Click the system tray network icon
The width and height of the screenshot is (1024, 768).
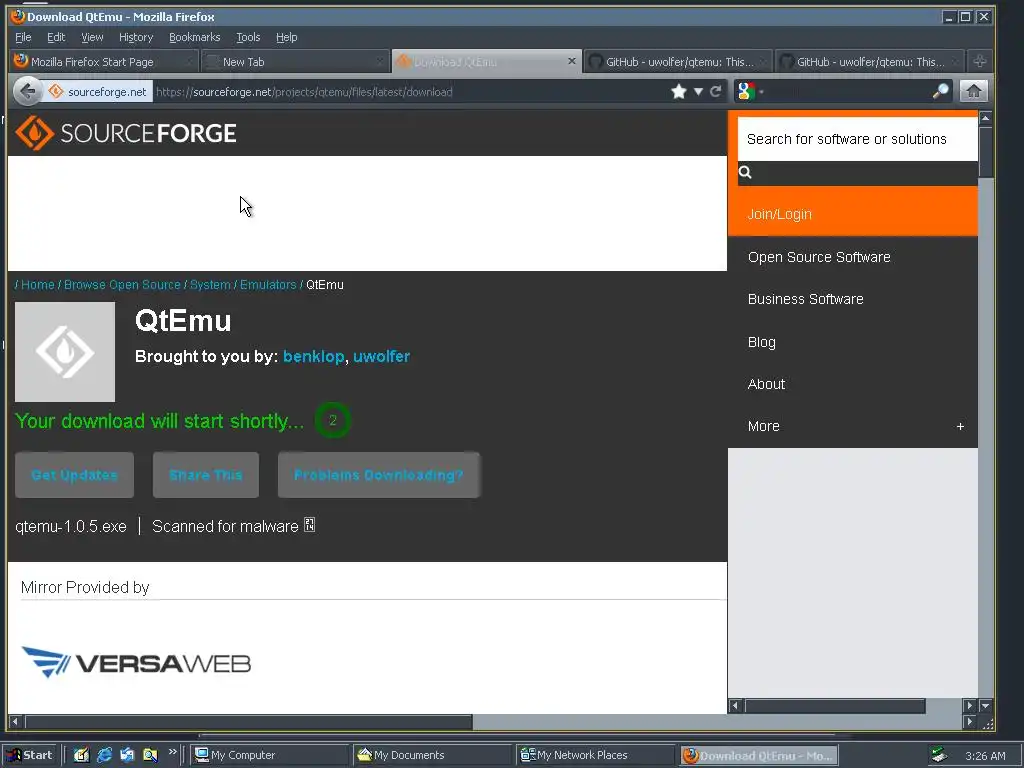(x=939, y=755)
